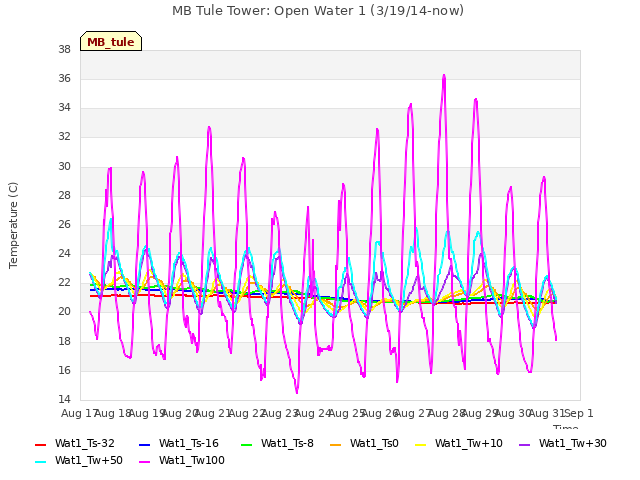Click the Aug 28 x-axis tick label
Image resolution: width=640 pixels, height=480 pixels.
click(x=447, y=413)
